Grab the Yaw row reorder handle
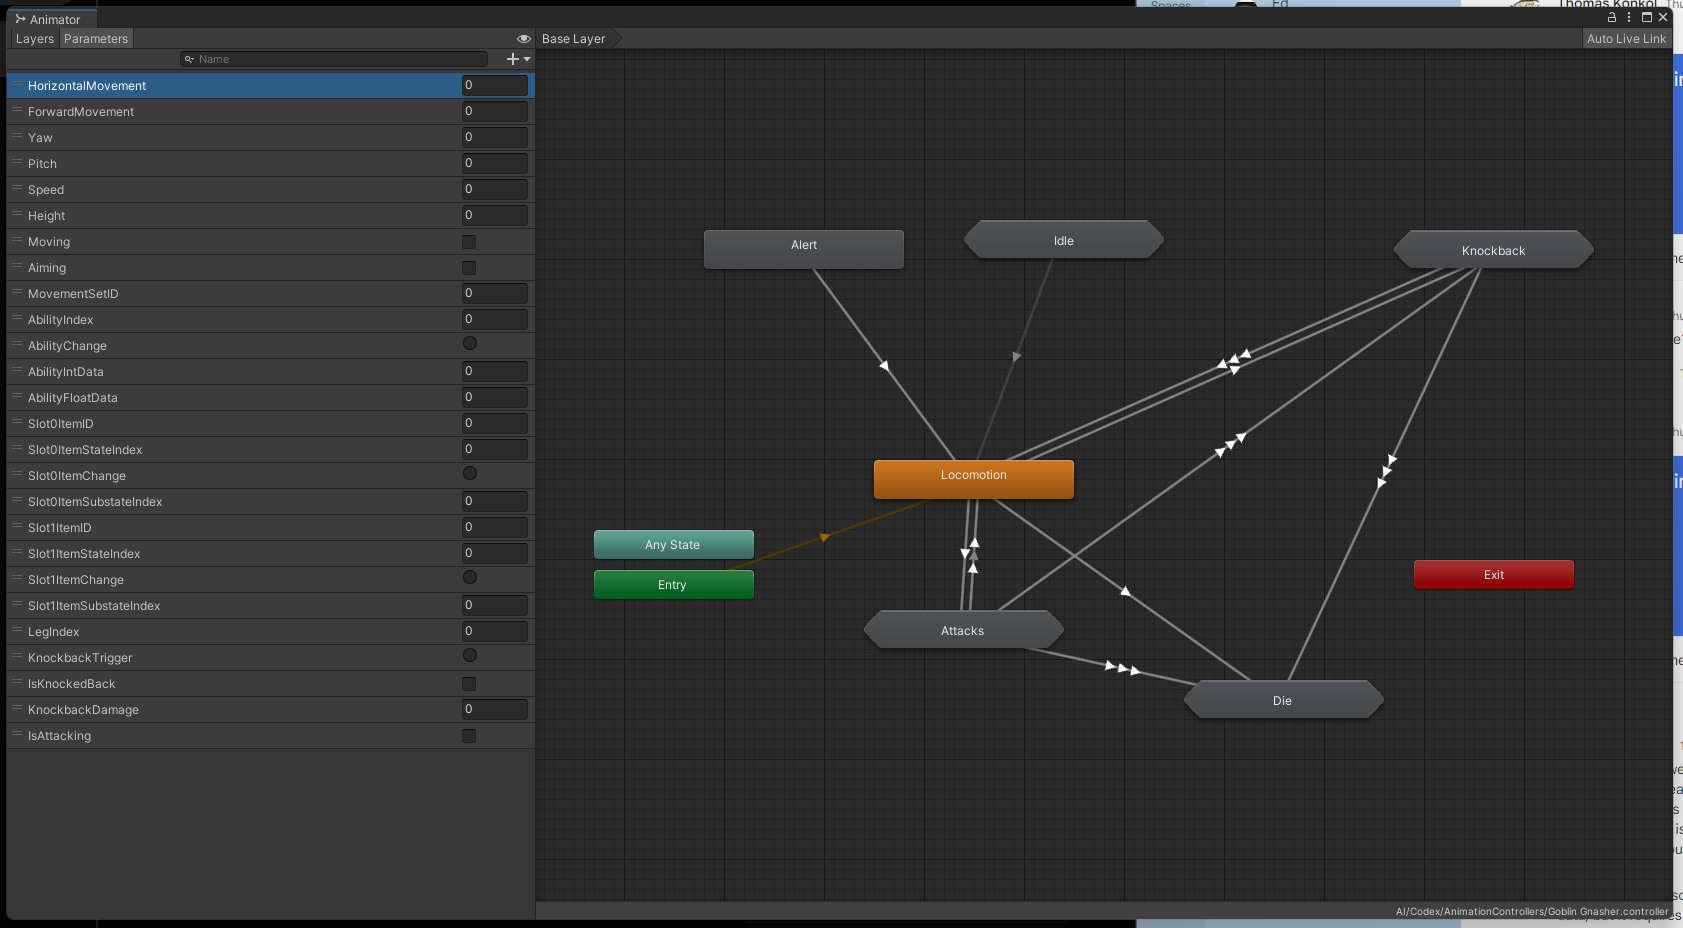The height and width of the screenshot is (928, 1683). pyautogui.click(x=17, y=137)
